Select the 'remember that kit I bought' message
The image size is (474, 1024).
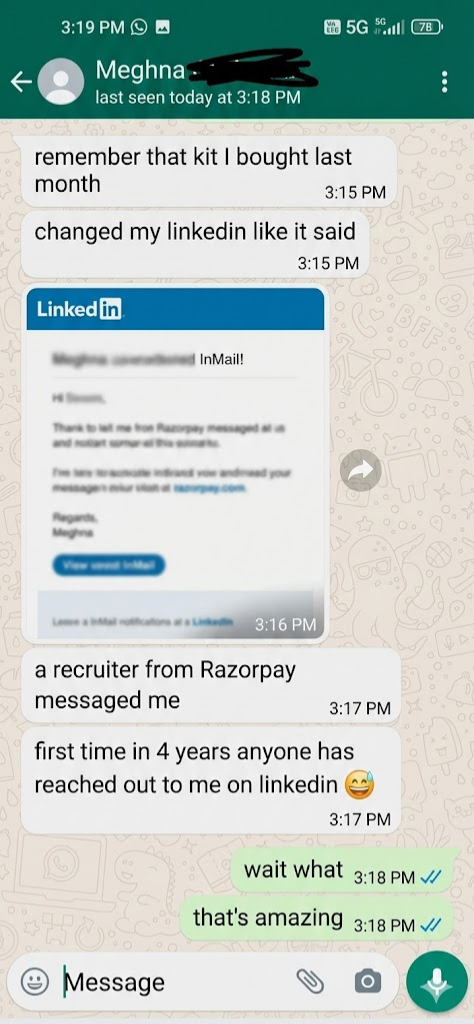209,172
